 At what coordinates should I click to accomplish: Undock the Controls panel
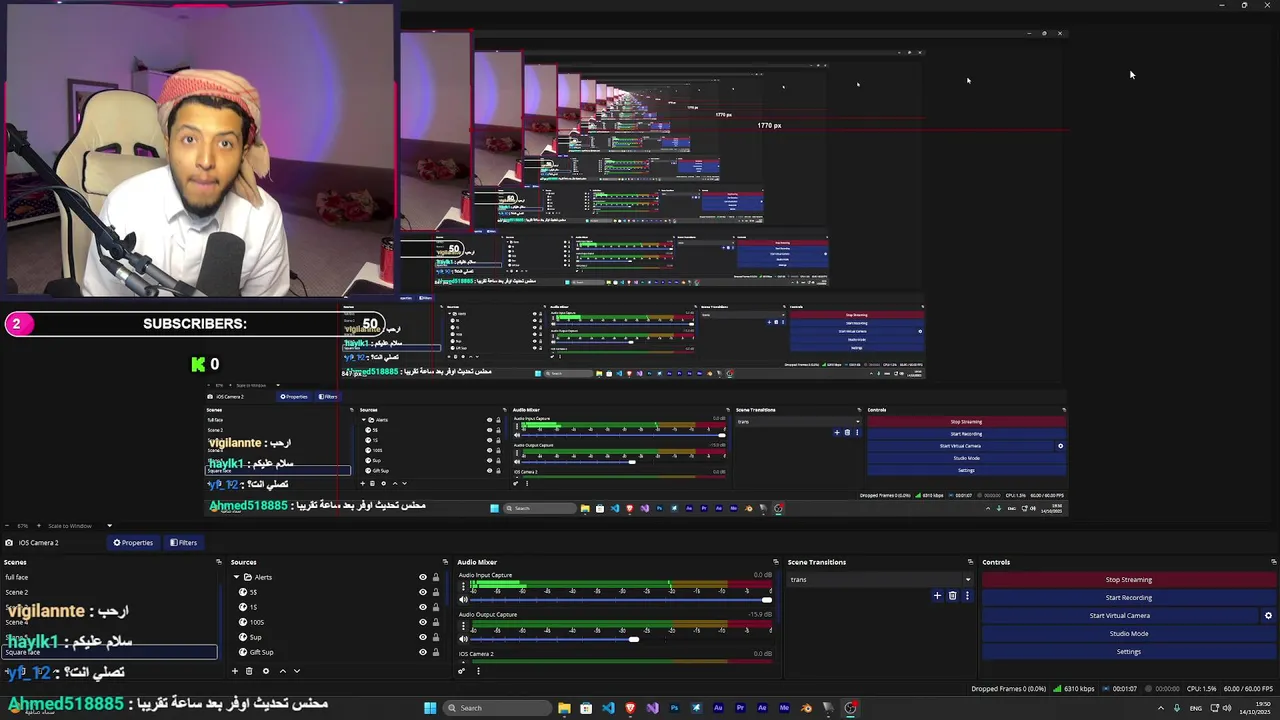coord(1273,562)
